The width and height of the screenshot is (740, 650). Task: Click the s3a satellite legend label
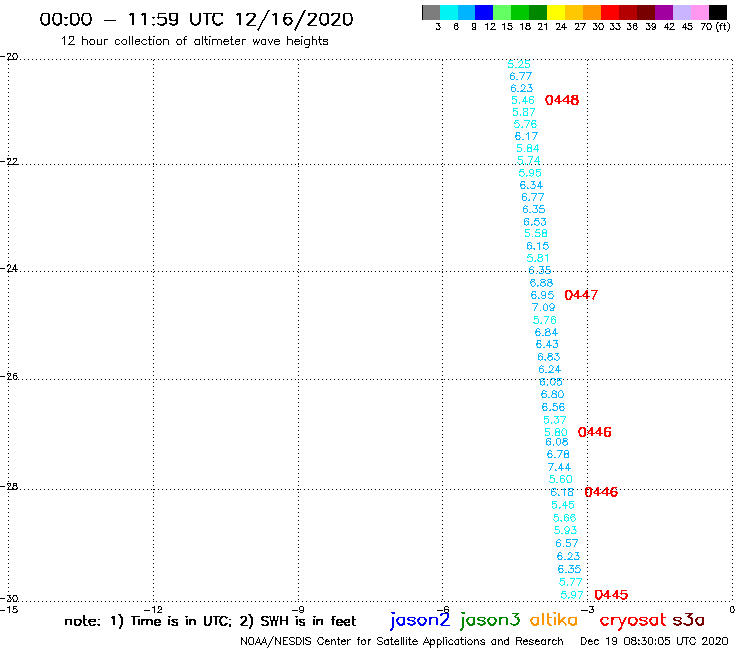pos(688,620)
